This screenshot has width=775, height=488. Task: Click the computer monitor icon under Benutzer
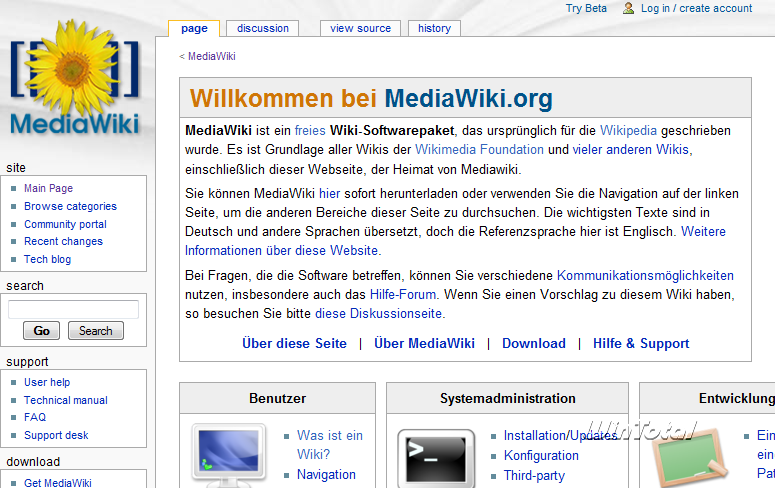point(228,453)
